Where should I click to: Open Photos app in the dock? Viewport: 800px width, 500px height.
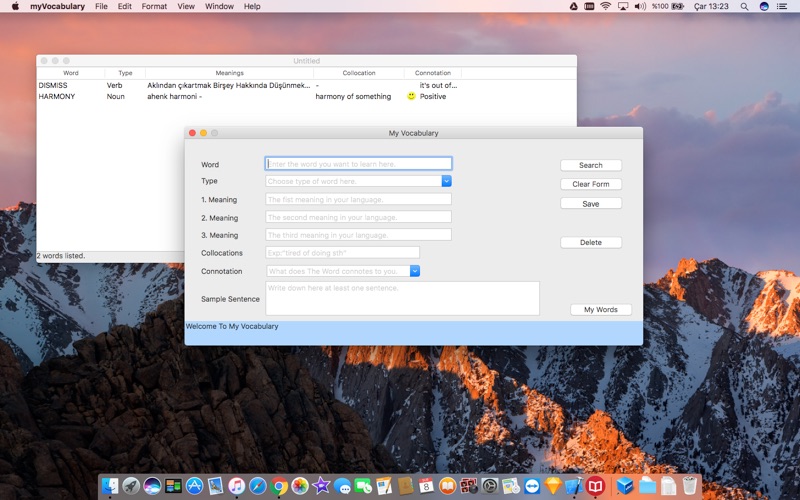300,486
